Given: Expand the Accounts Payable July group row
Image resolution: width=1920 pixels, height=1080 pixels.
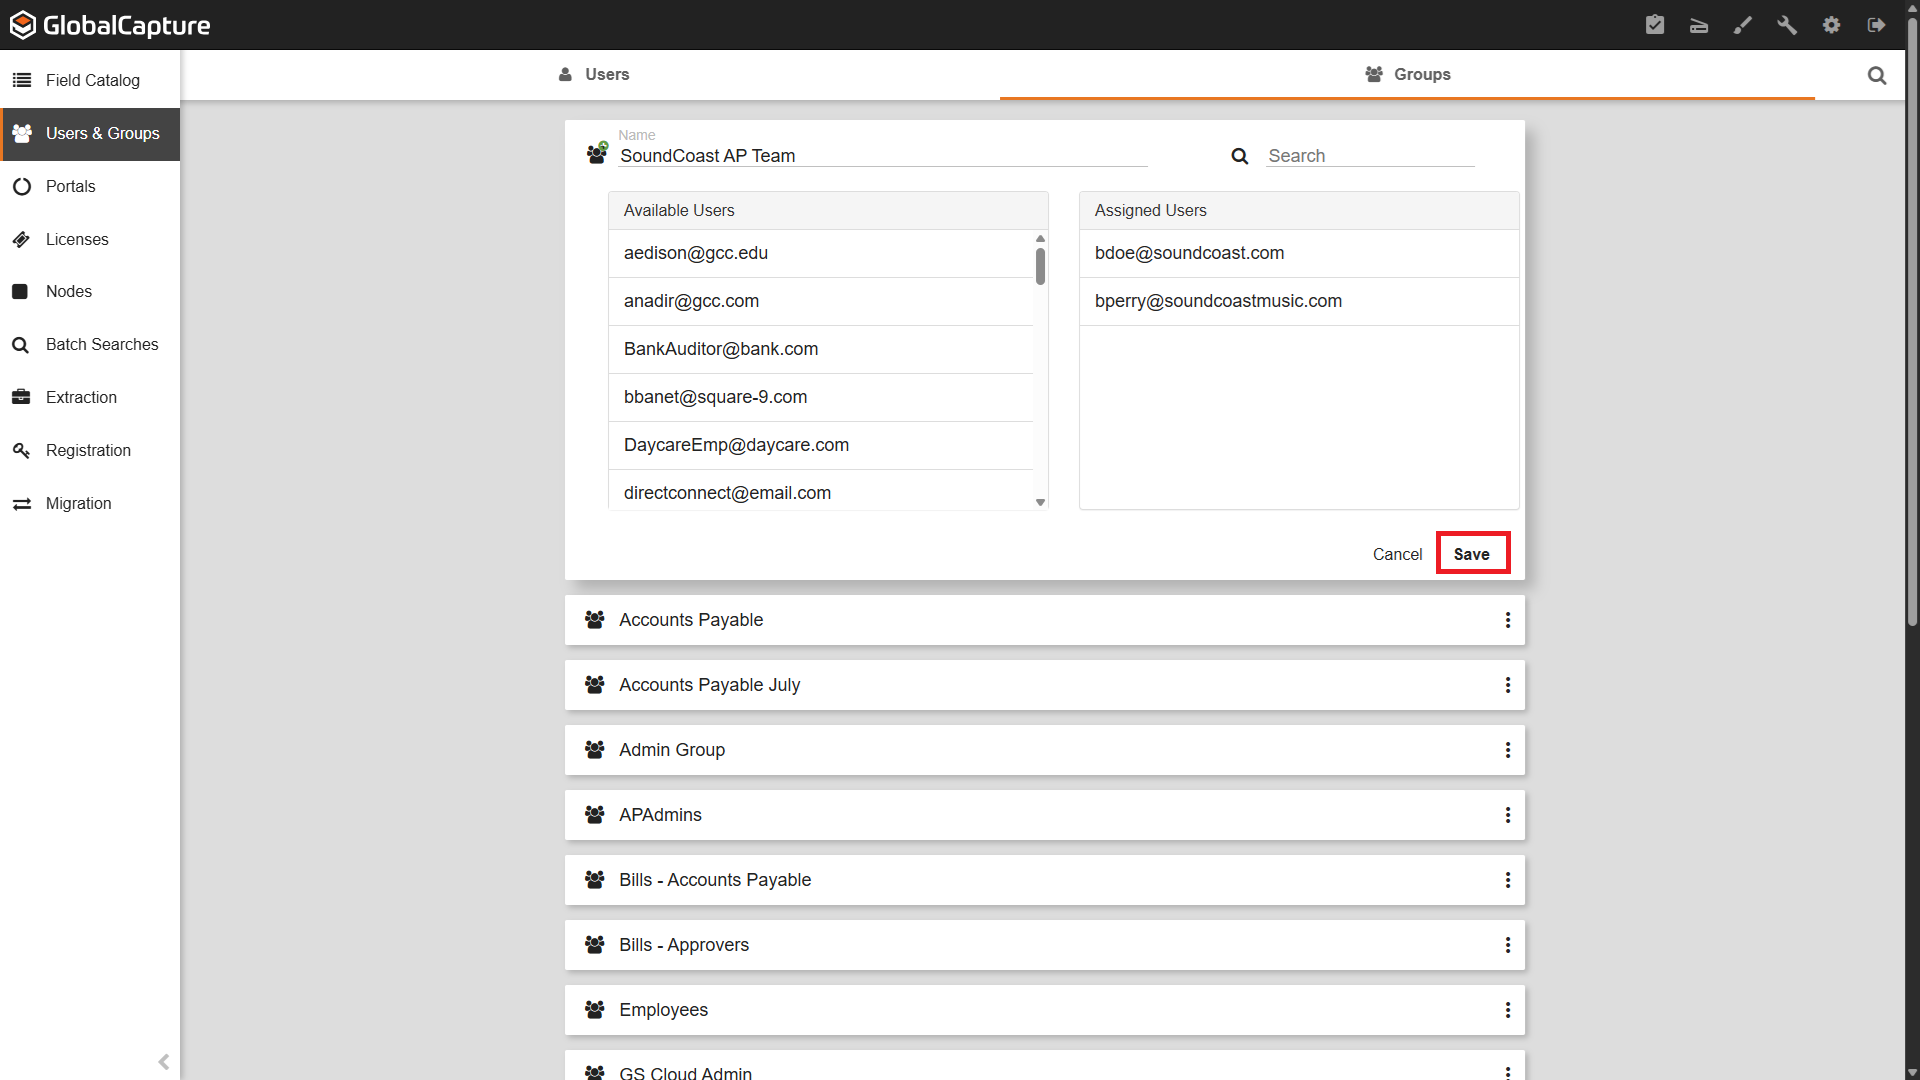Looking at the screenshot, I should (1045, 685).
